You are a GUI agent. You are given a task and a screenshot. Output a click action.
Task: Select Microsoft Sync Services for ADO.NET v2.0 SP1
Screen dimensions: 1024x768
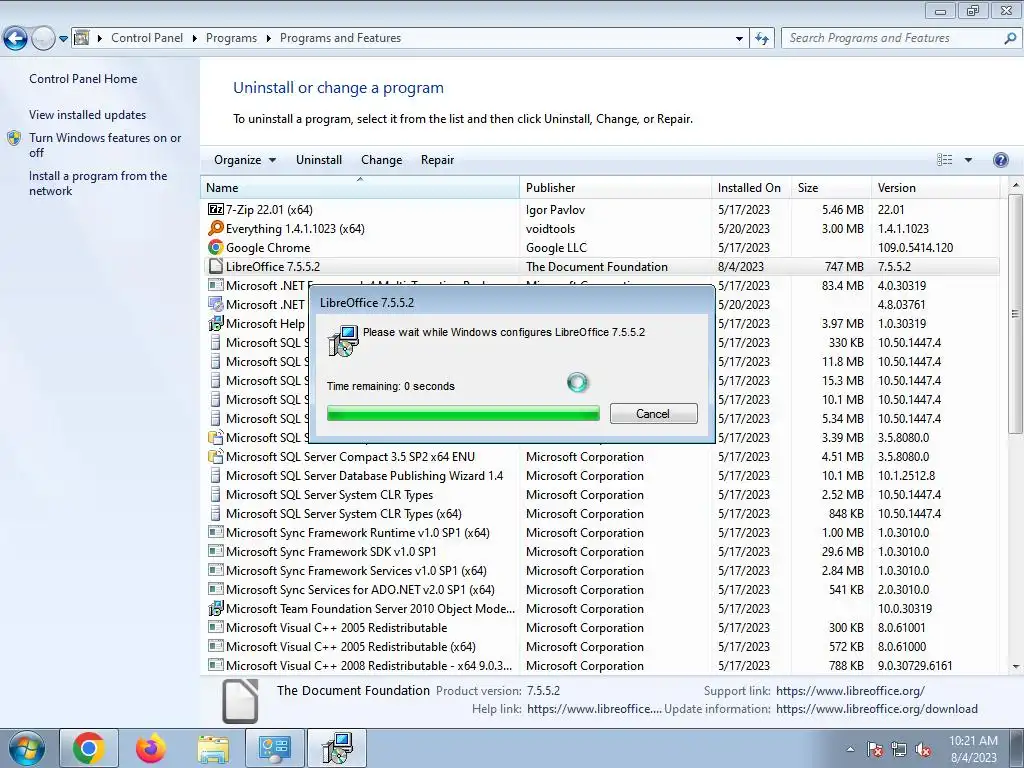point(600,590)
